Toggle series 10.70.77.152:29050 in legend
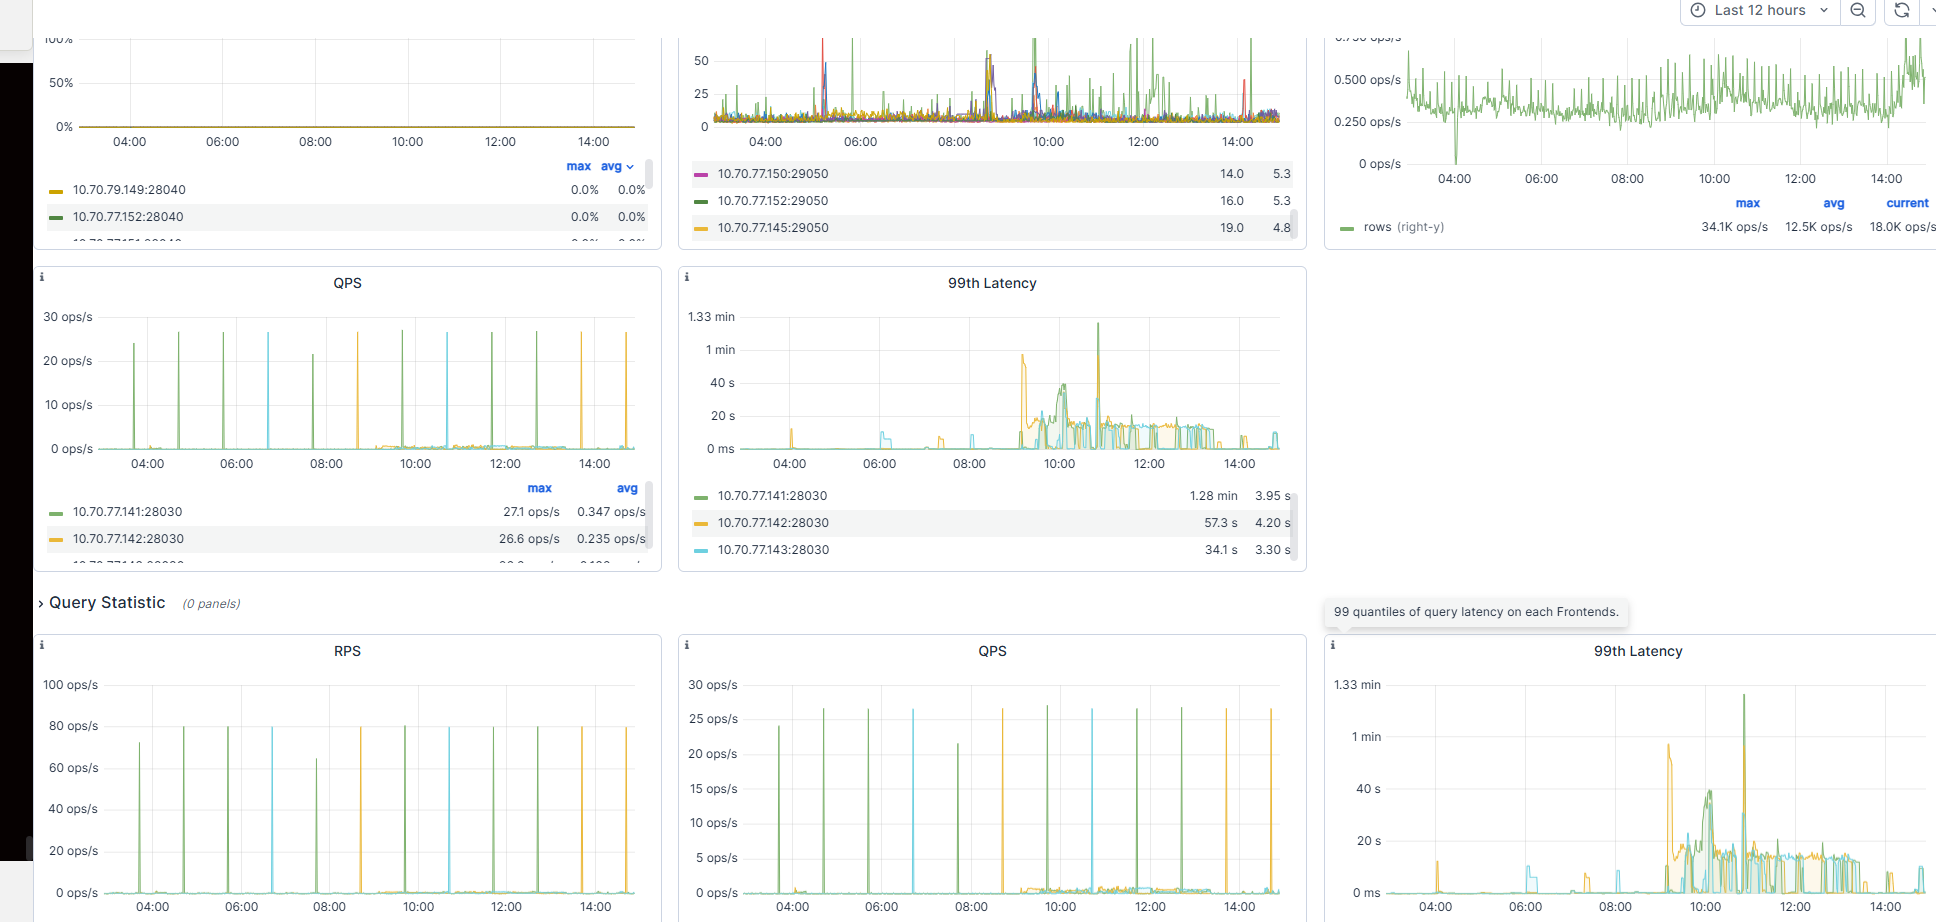Viewport: 1936px width, 922px height. (x=773, y=201)
